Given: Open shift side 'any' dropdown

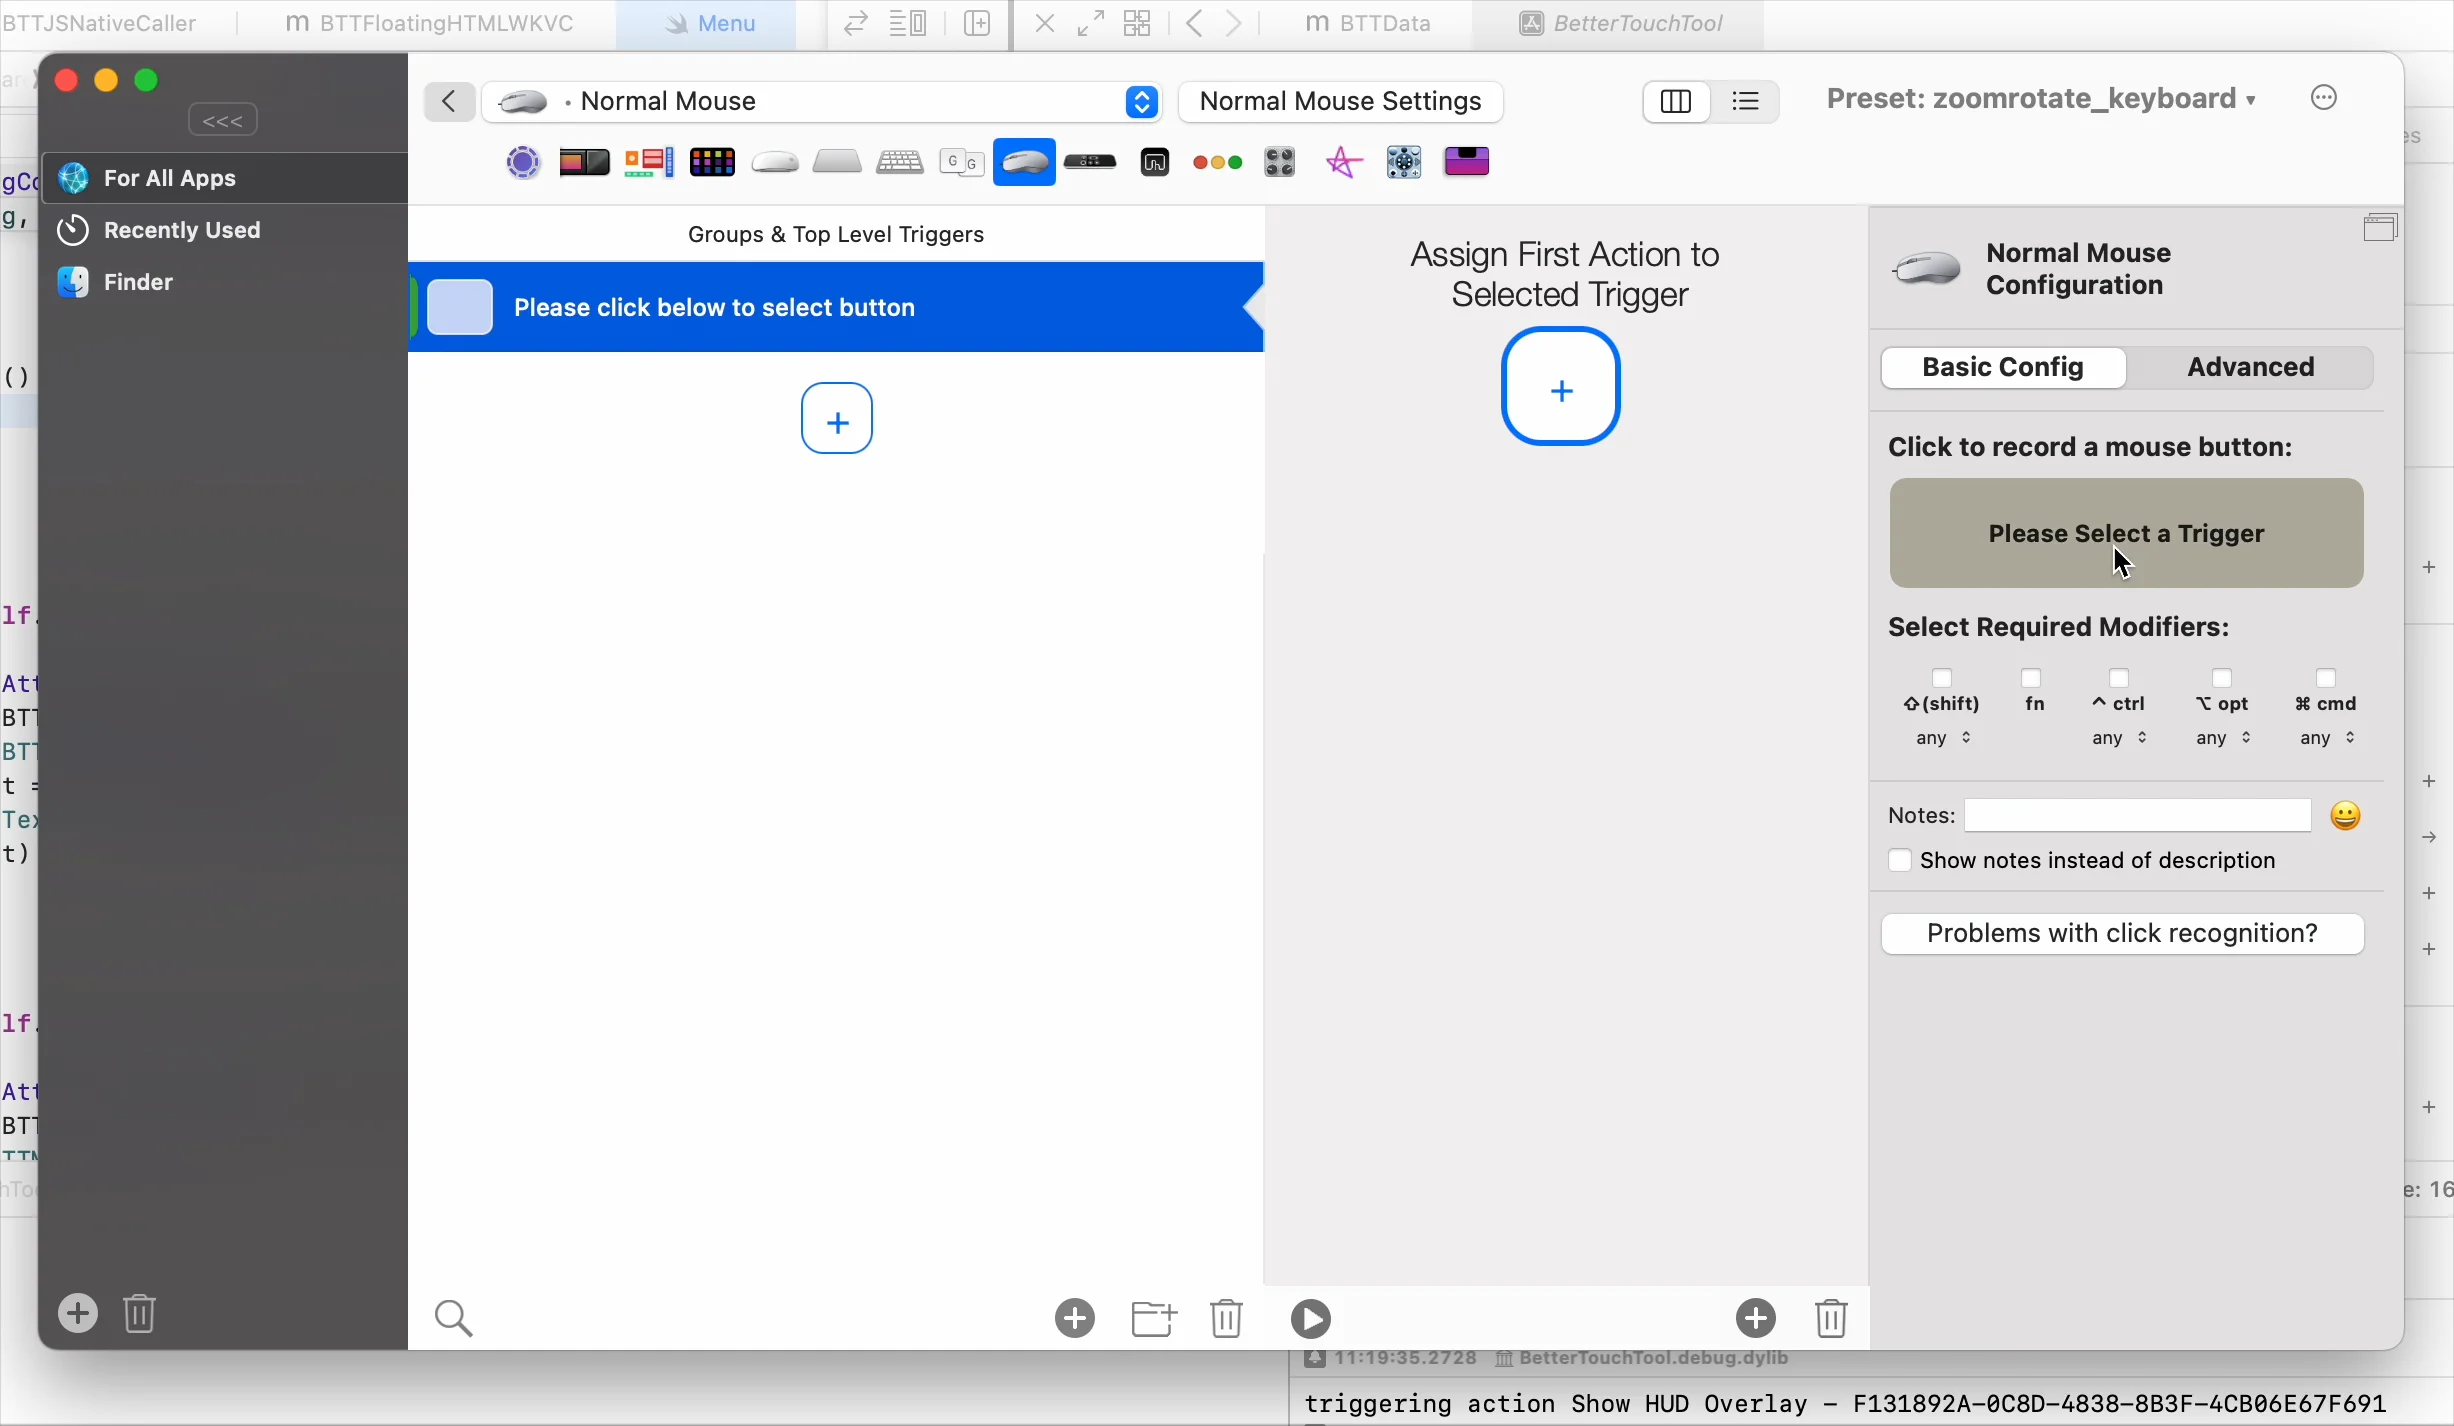Looking at the screenshot, I should coord(1945,740).
